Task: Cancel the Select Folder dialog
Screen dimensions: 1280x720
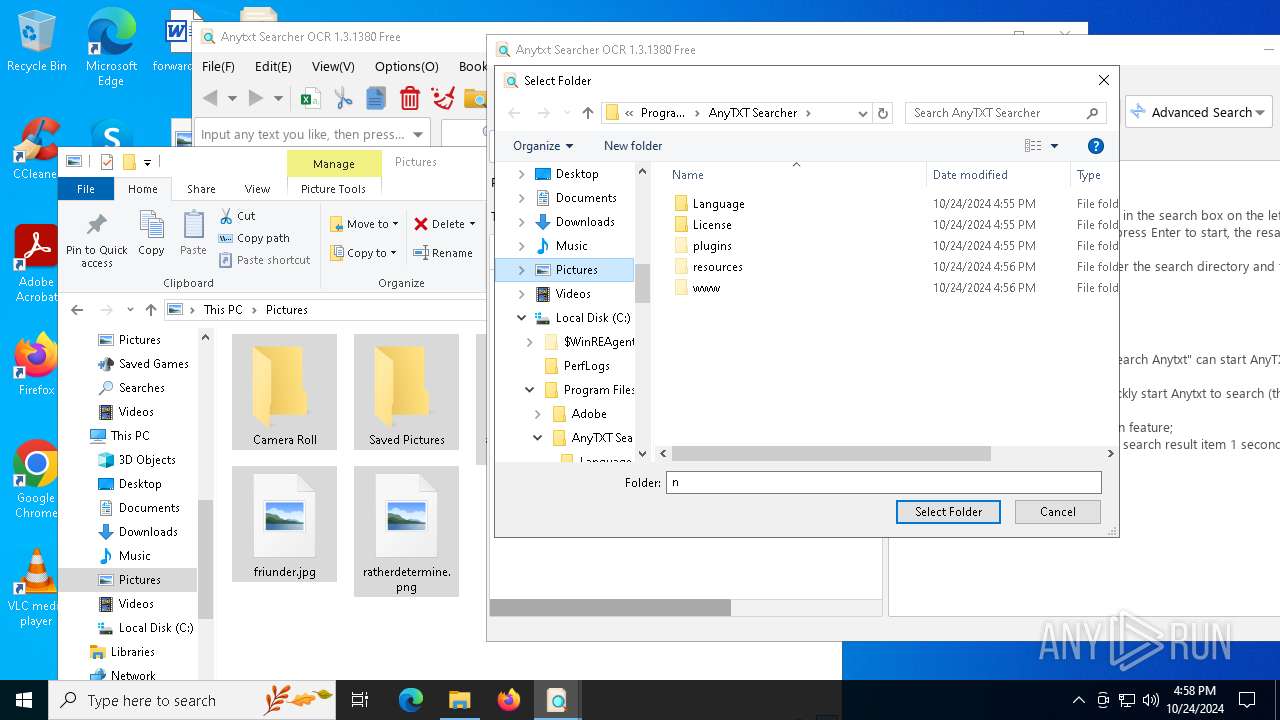Action: click(1057, 511)
